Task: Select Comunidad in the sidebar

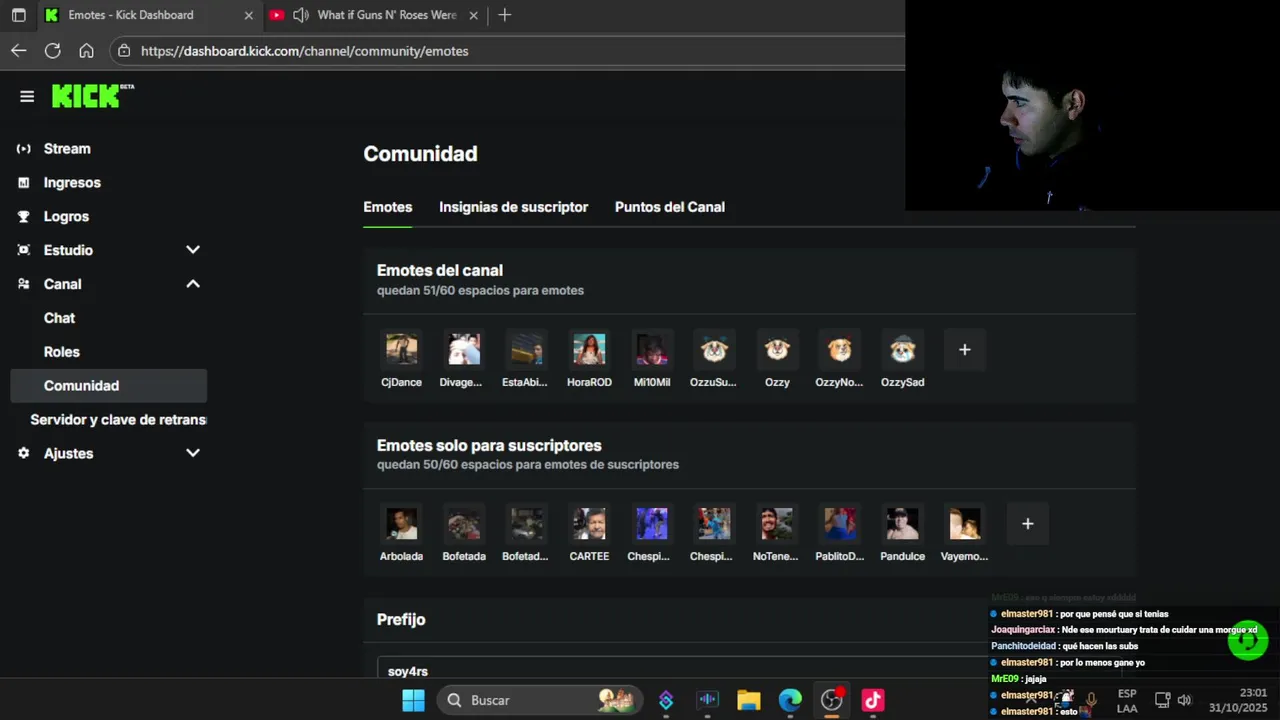Action: [x=108, y=386]
